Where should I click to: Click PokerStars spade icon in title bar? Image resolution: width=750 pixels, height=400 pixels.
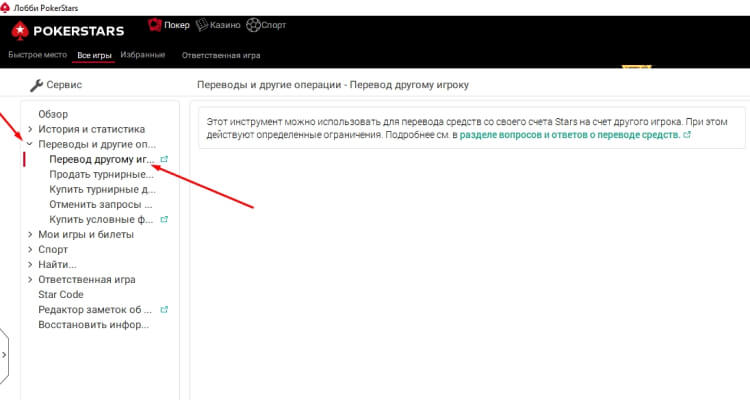coord(5,8)
